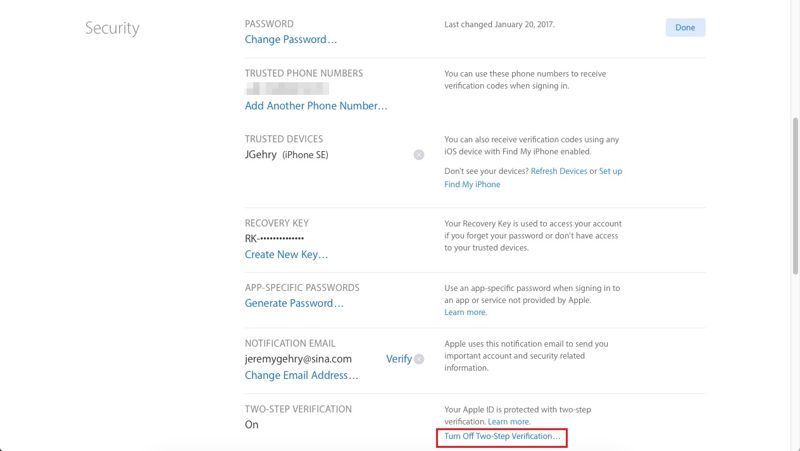
Task: Generate an app-specific password
Action: point(294,303)
